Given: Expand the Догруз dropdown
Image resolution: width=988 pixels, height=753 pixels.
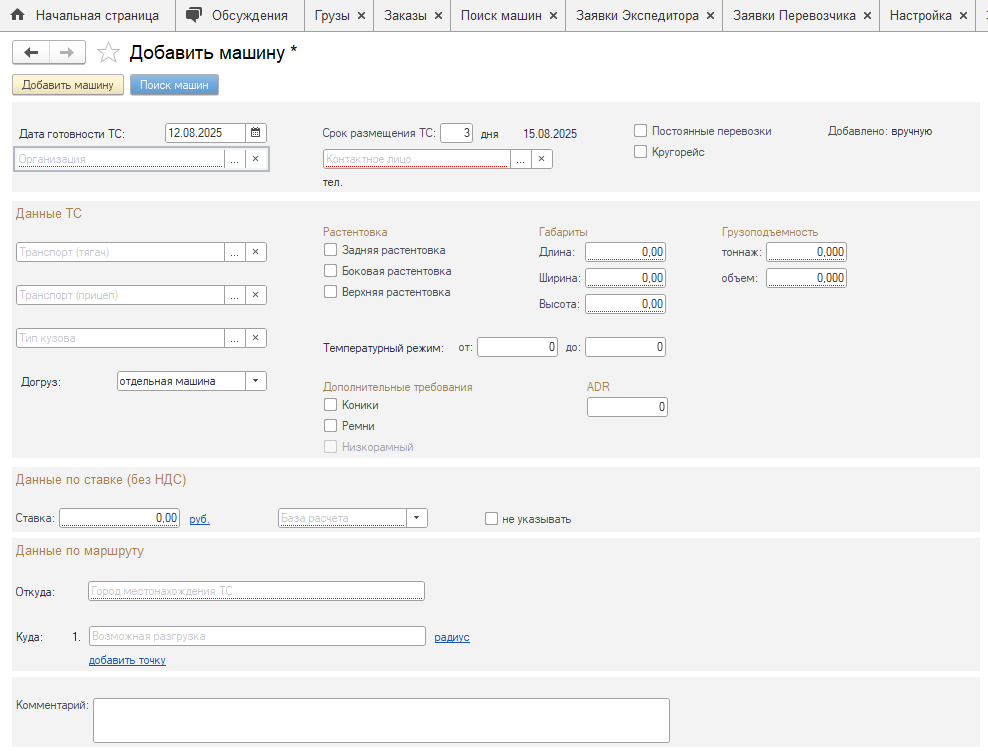Looking at the screenshot, I should click(256, 381).
